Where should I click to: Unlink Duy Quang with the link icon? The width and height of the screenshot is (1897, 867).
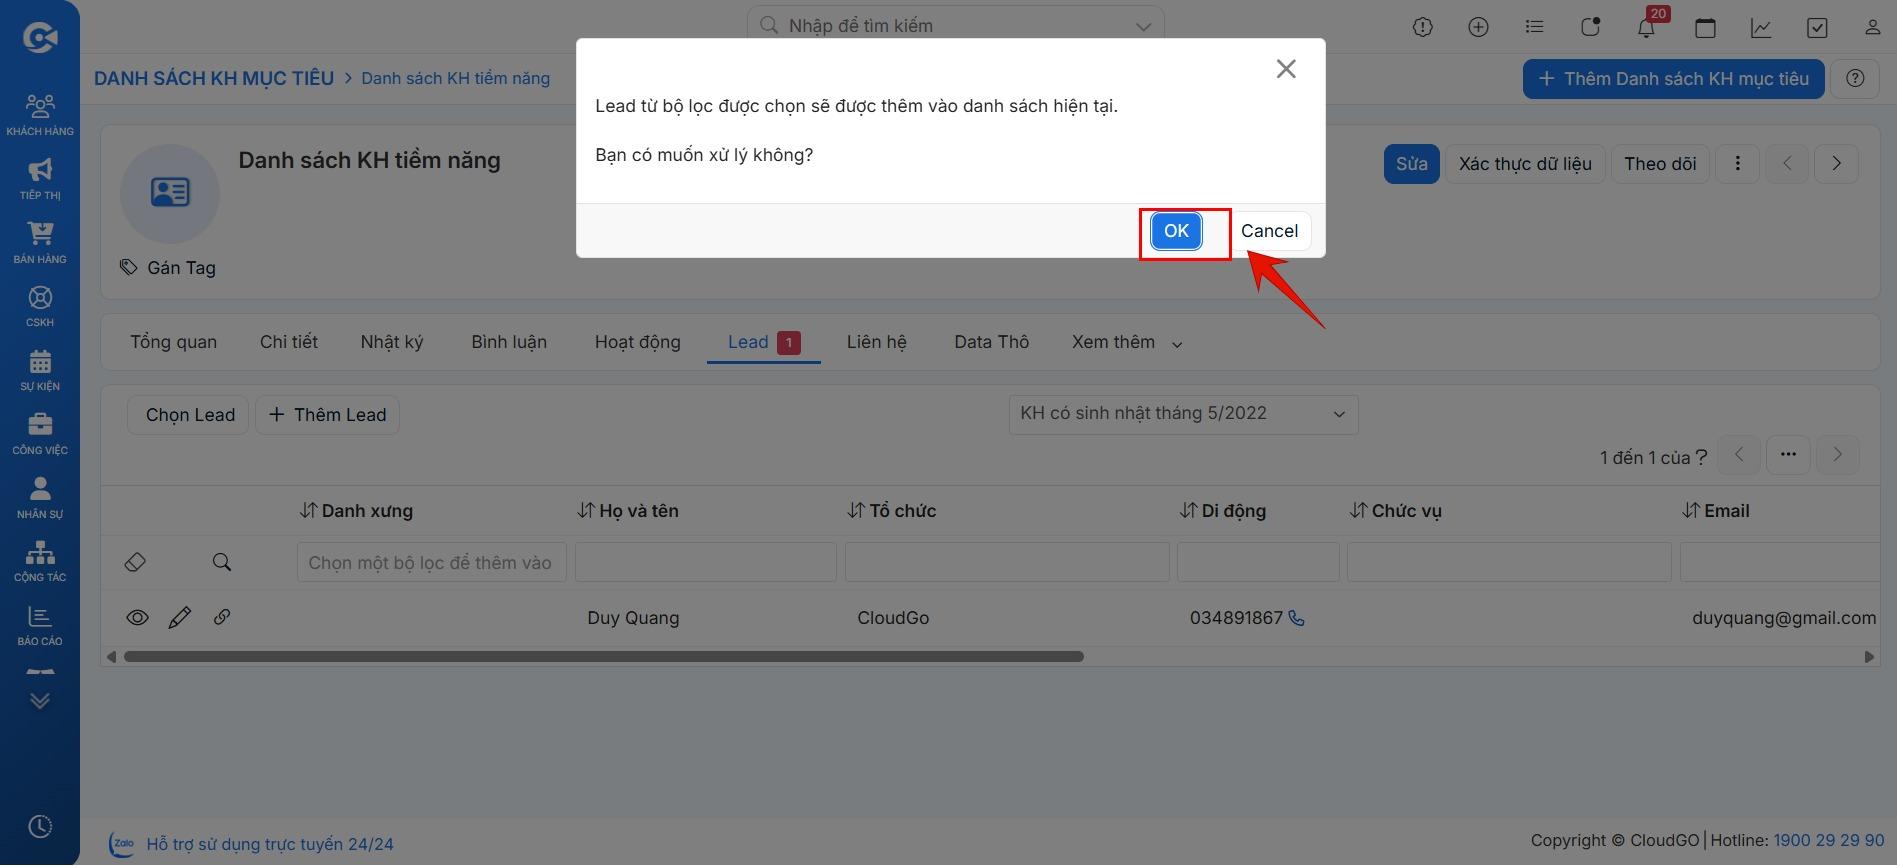222,617
